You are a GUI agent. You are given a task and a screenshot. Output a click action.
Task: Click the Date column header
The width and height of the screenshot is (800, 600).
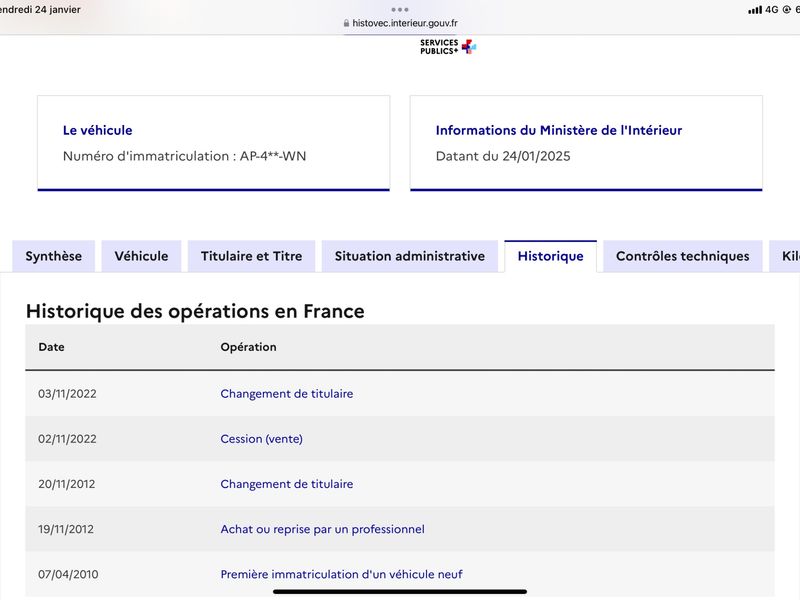tap(52, 347)
